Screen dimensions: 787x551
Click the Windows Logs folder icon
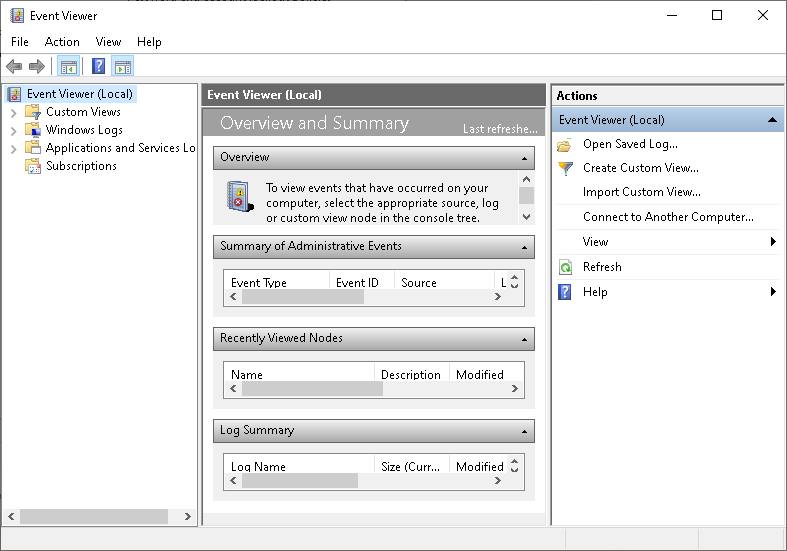coord(33,129)
